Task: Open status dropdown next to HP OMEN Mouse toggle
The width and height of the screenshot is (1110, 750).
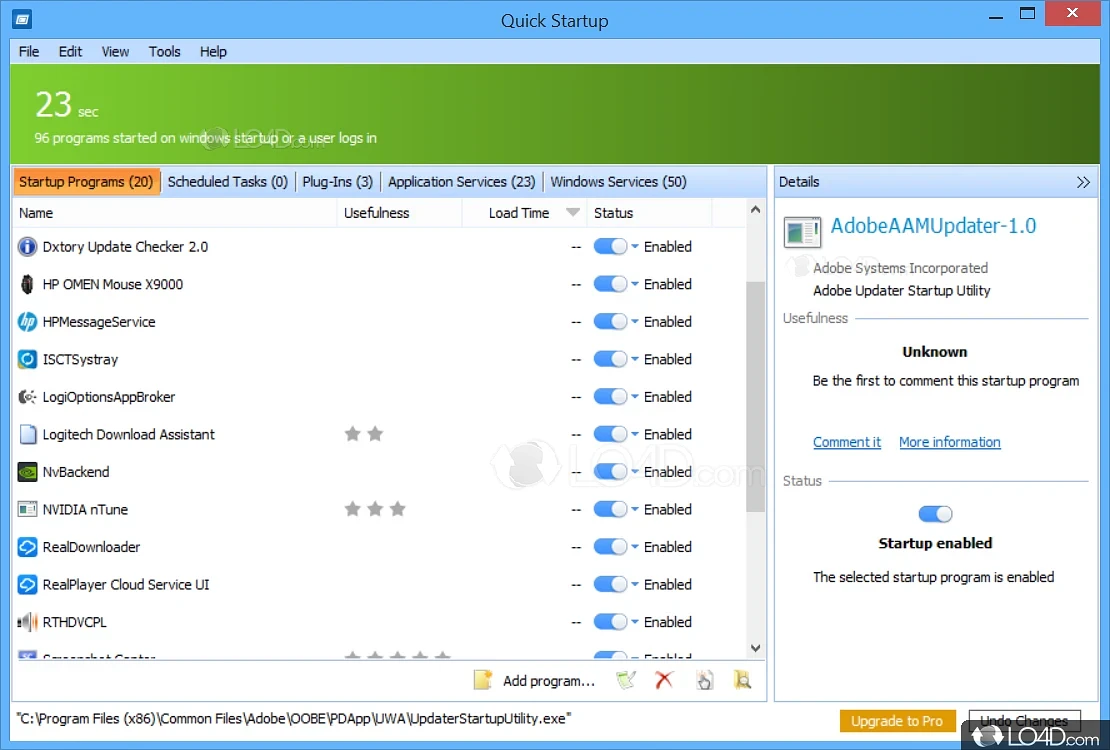Action: click(x=633, y=284)
